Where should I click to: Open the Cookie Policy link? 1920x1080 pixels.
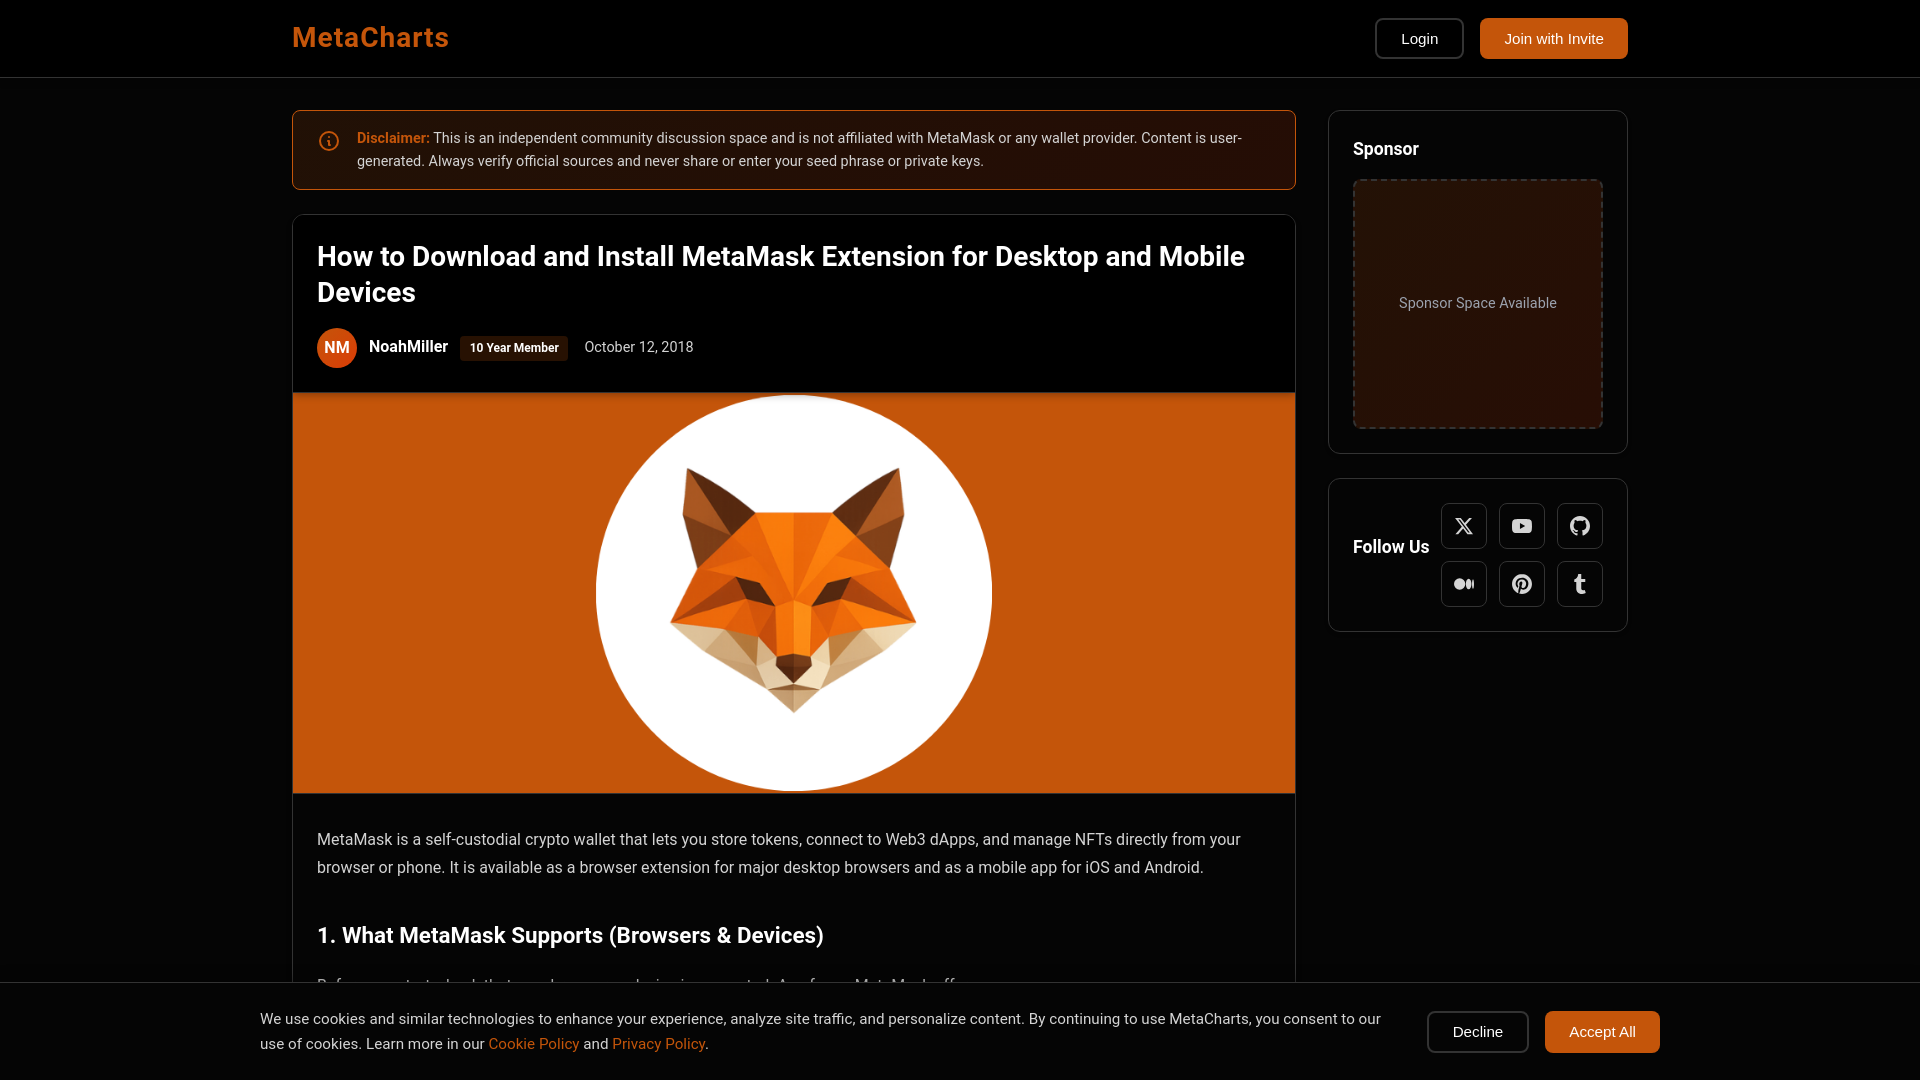pos(533,1044)
